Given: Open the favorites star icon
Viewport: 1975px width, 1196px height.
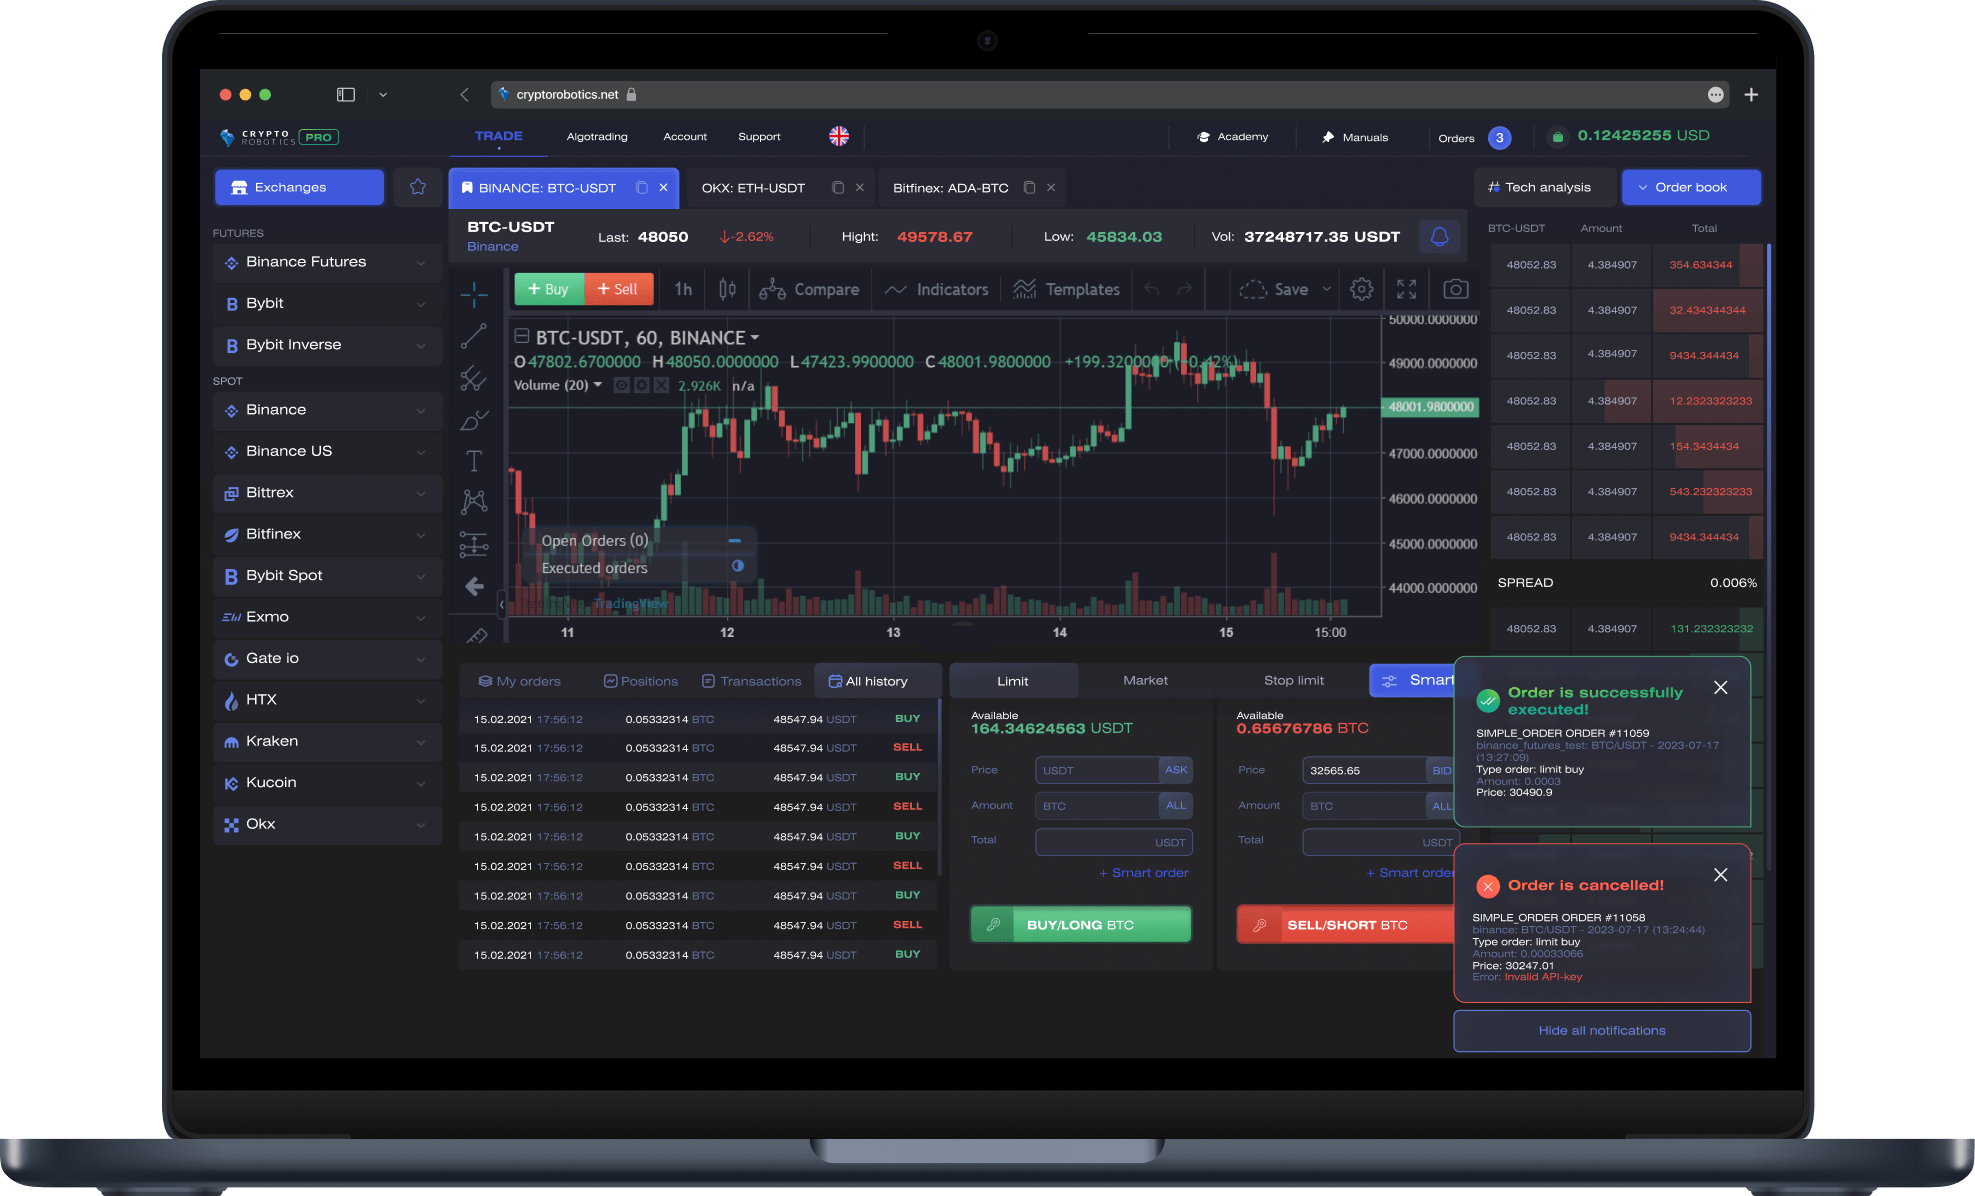Looking at the screenshot, I should point(418,187).
